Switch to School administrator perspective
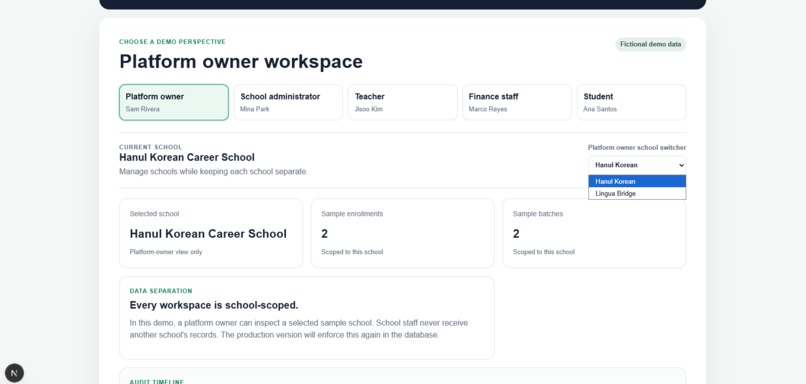806x384 pixels. pyautogui.click(x=288, y=102)
